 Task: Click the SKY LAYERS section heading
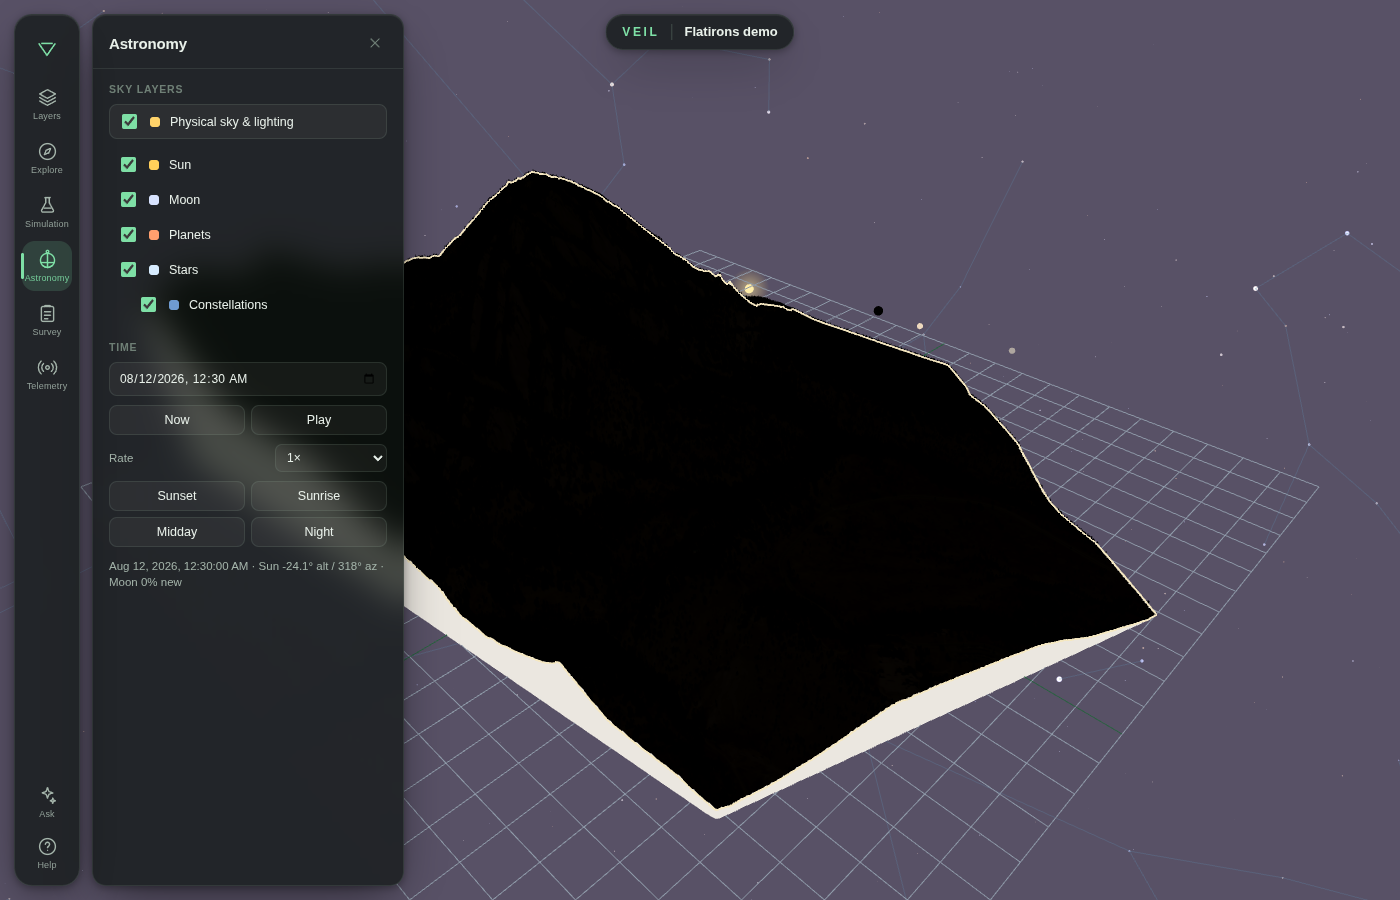coord(146,89)
